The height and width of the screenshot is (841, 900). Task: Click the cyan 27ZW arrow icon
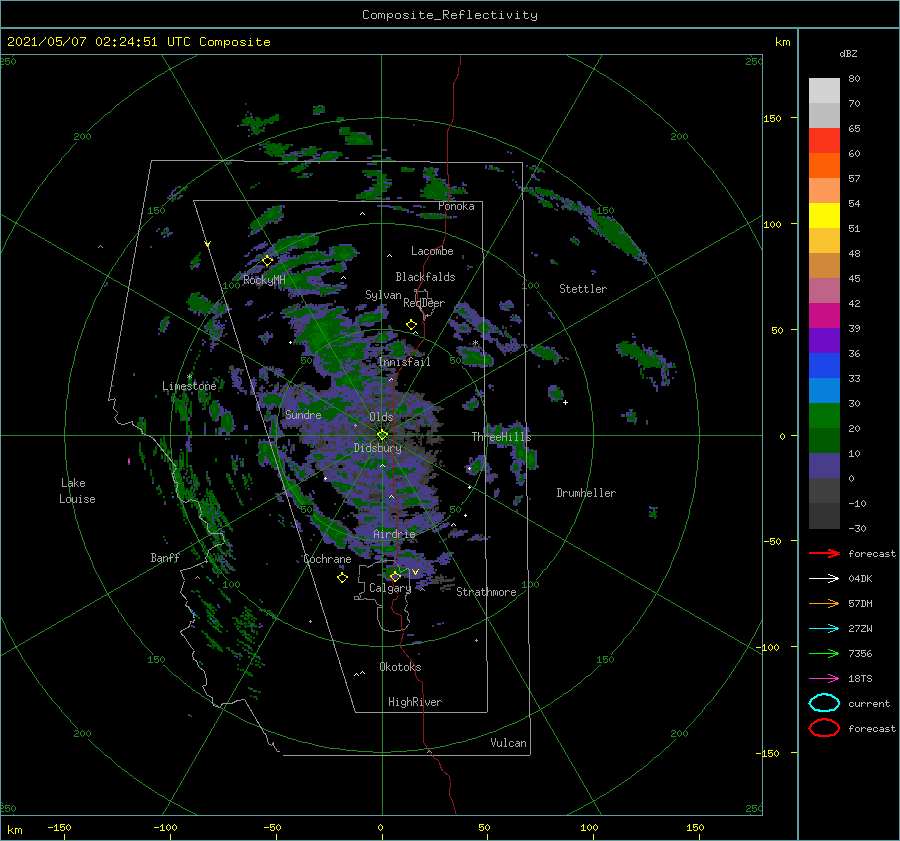(x=824, y=629)
